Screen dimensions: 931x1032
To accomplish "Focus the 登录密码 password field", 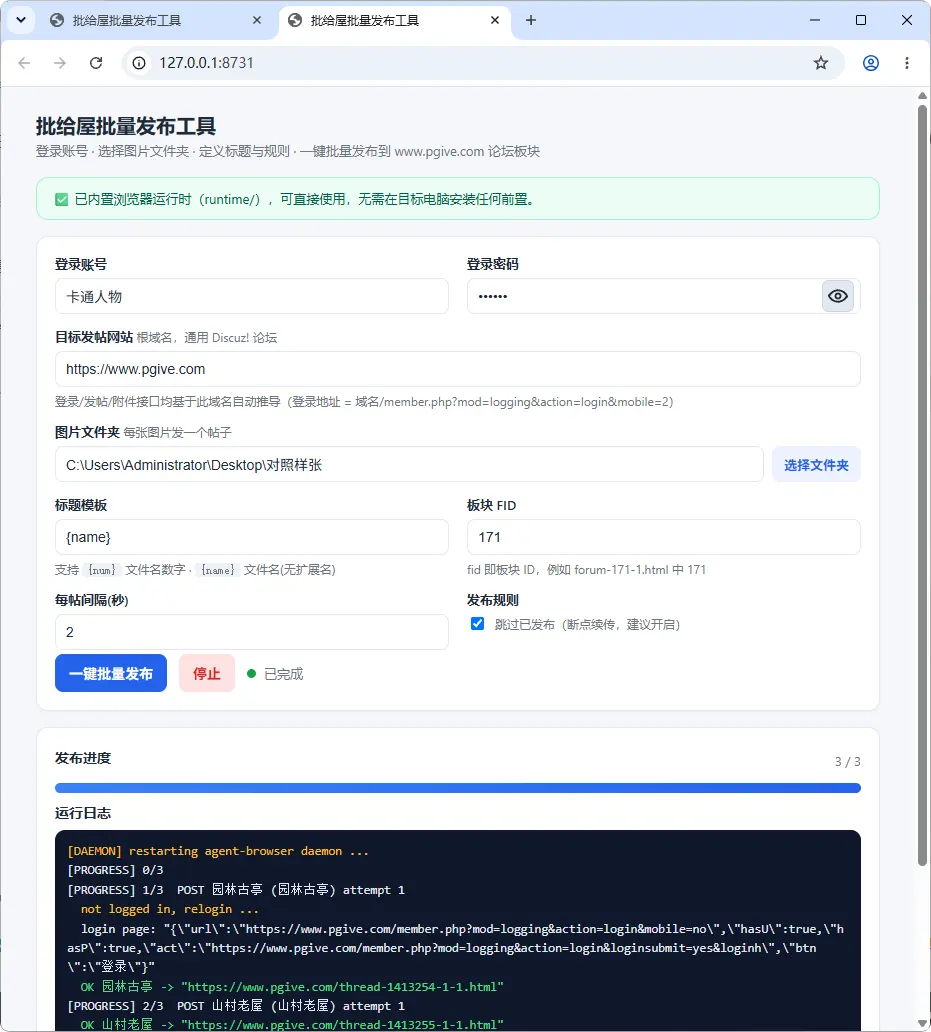I will click(x=643, y=296).
